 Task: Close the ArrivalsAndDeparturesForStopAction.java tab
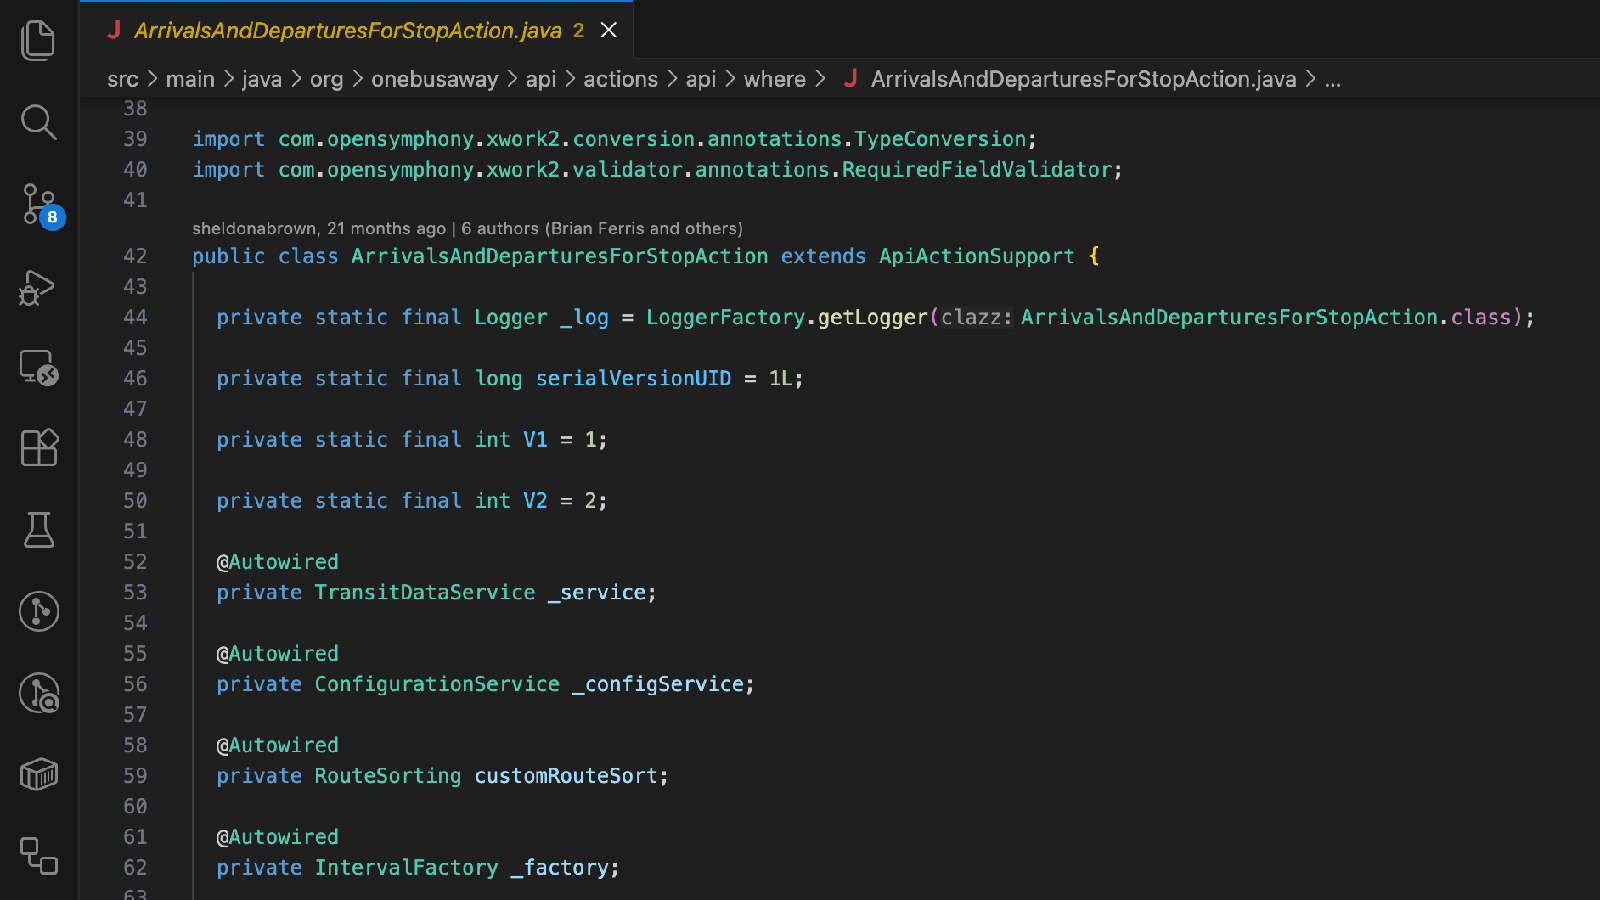609,30
